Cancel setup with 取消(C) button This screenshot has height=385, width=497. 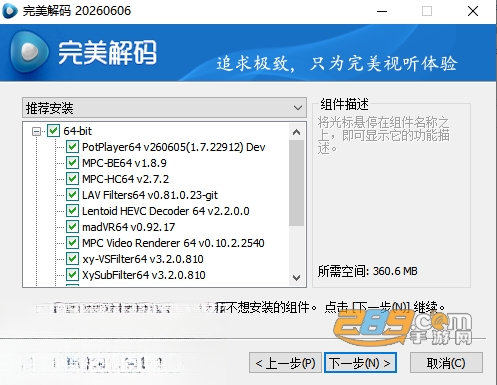(446, 363)
